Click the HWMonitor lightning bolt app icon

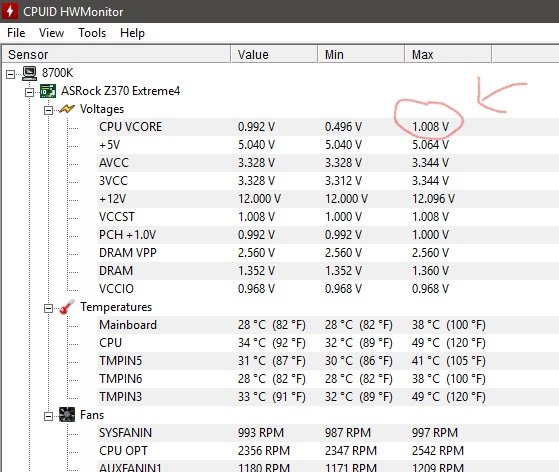10,11
